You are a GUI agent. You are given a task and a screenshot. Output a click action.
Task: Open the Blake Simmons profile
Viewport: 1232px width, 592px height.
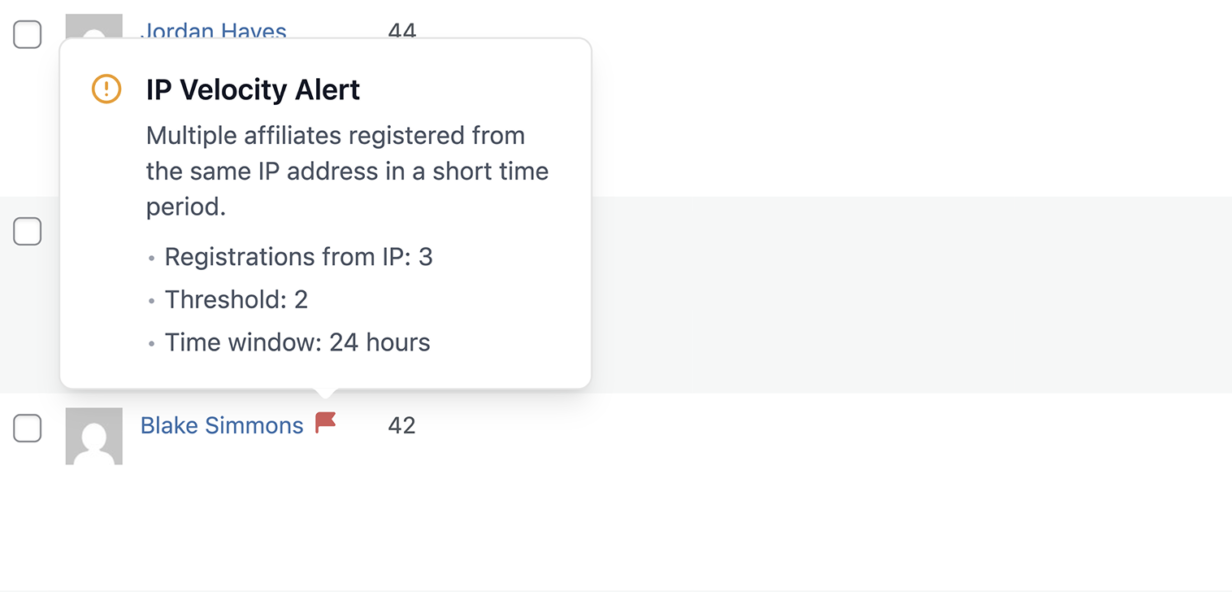pyautogui.click(x=223, y=425)
